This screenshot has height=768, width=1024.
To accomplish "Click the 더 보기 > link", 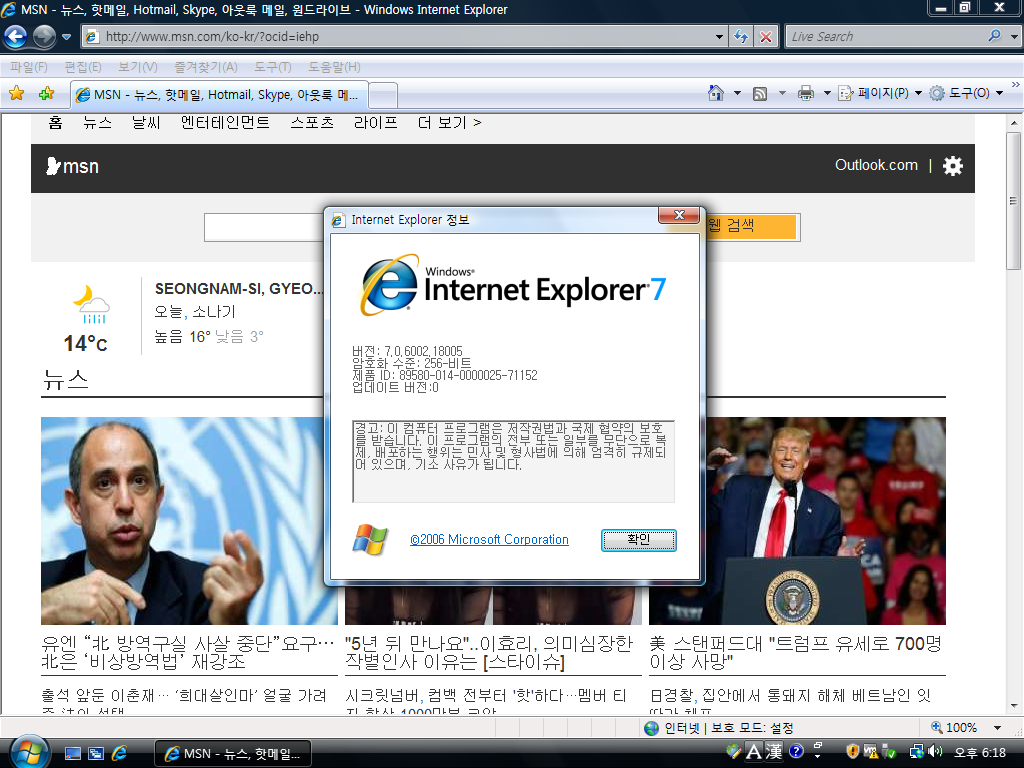I will point(449,123).
